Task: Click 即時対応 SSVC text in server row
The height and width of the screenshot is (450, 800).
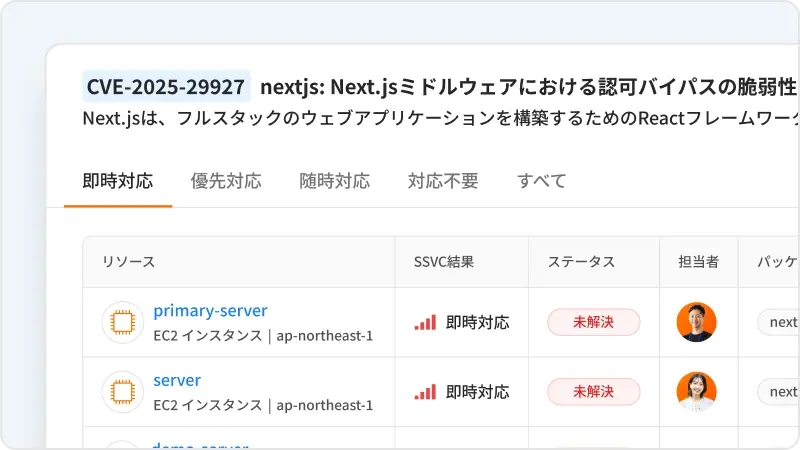Action: [x=478, y=392]
